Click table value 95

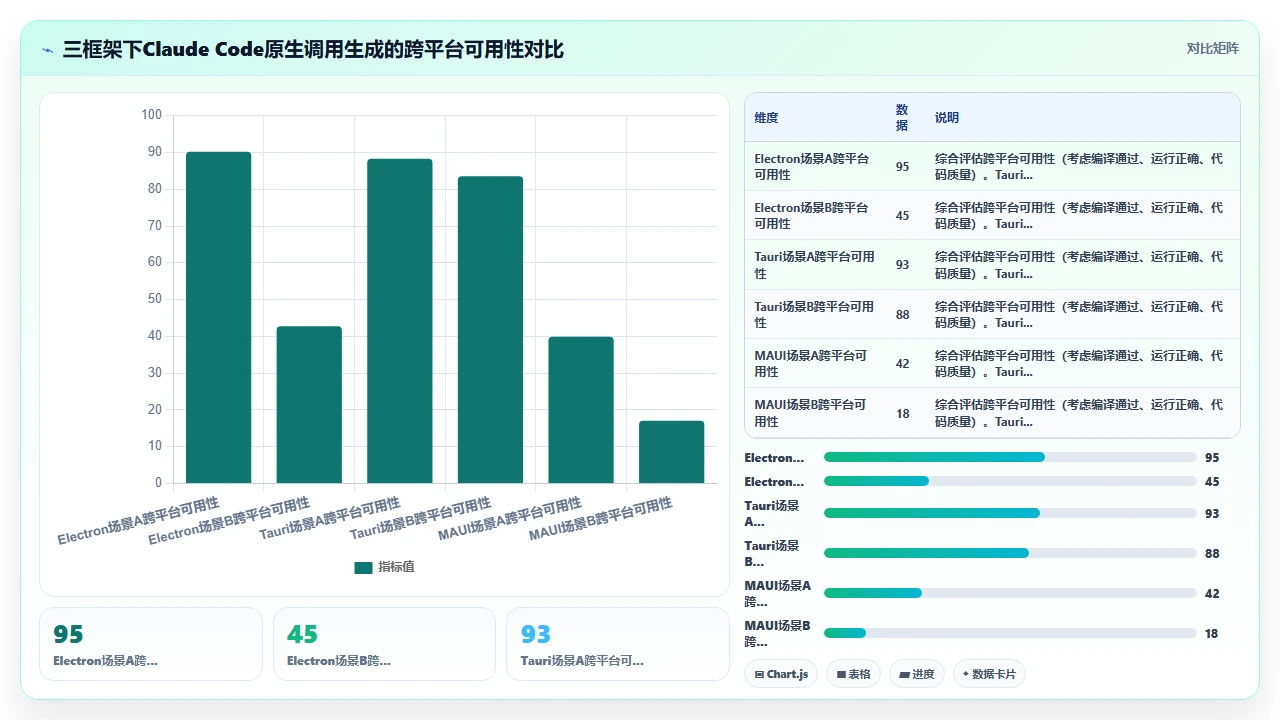coord(902,167)
